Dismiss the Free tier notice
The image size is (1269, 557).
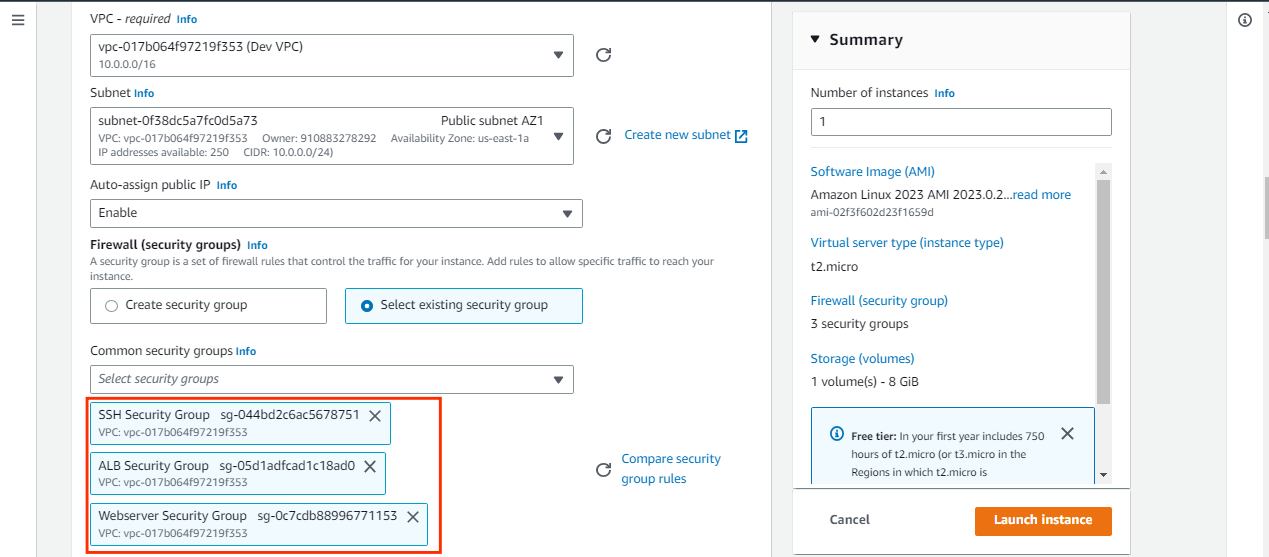(x=1067, y=434)
